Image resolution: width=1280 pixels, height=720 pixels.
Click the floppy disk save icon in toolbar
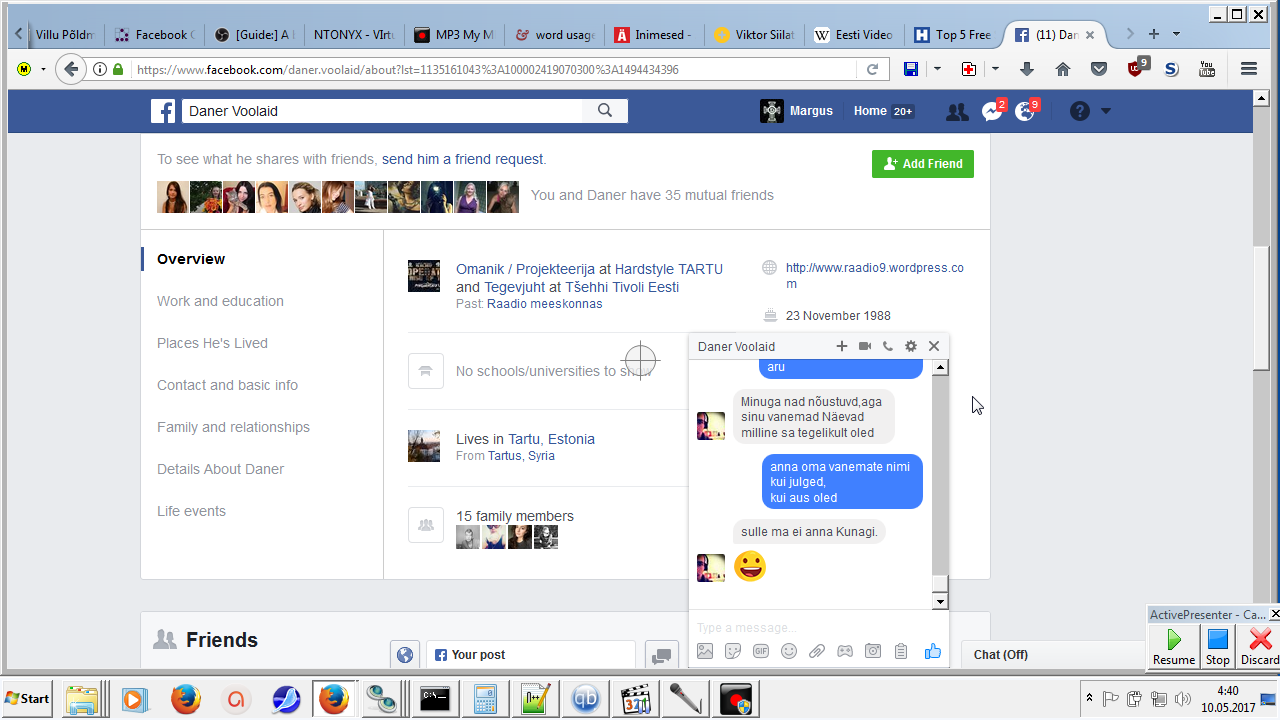pos(911,69)
